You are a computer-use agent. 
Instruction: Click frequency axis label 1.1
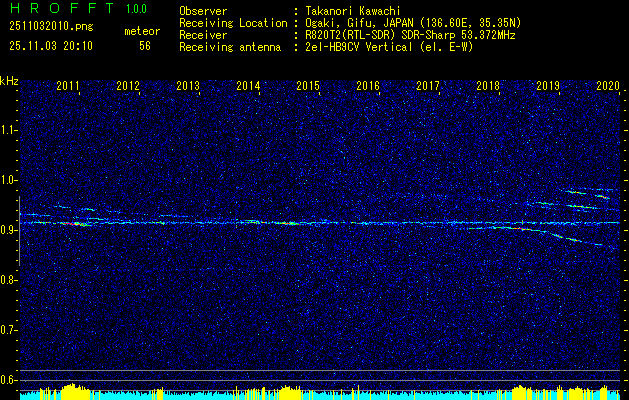tap(9, 130)
